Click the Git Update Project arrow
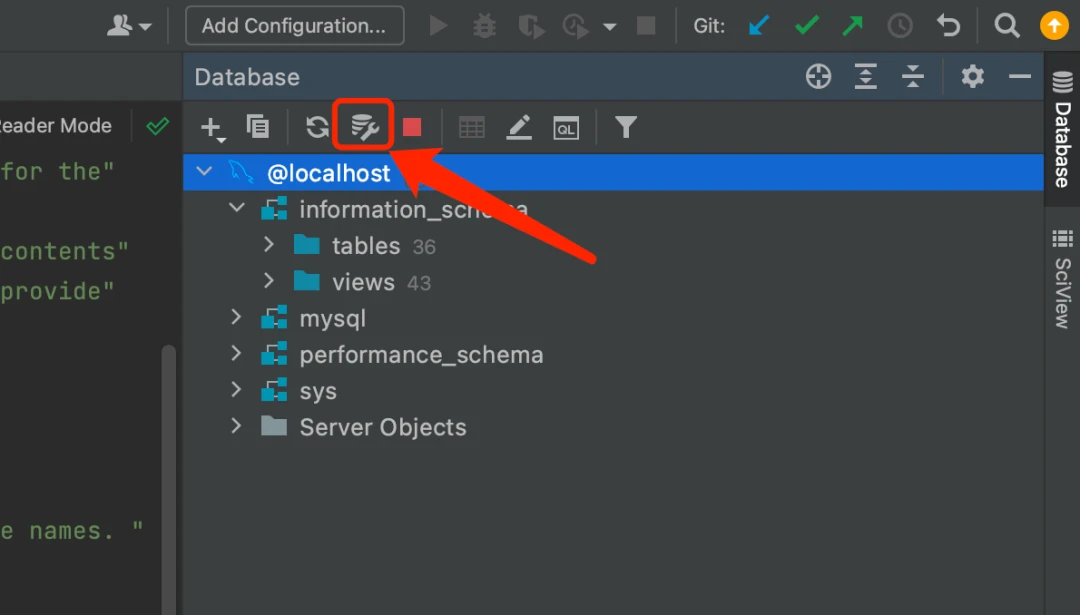Screen dimensions: 1080x615 tap(760, 26)
